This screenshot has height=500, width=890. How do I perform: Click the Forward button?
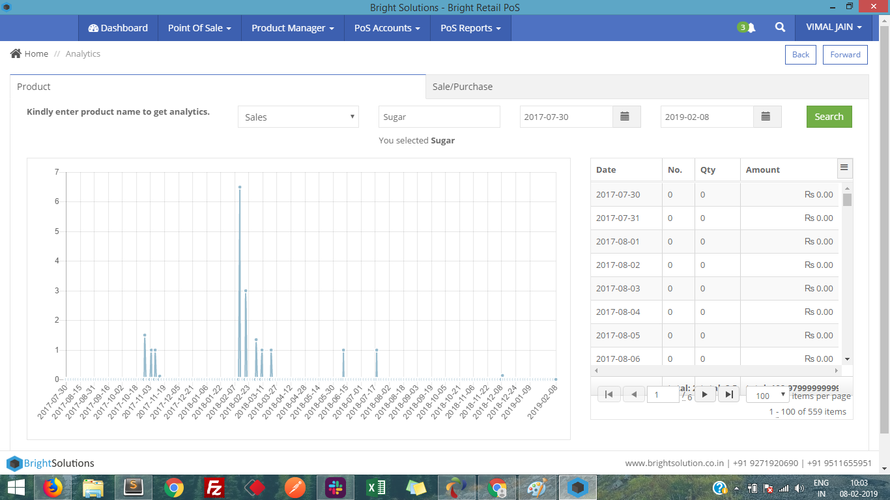point(845,54)
